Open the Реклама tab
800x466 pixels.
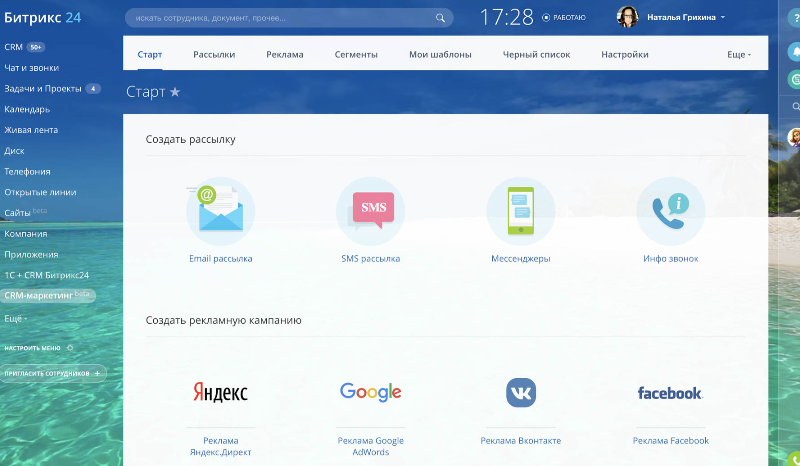click(285, 55)
